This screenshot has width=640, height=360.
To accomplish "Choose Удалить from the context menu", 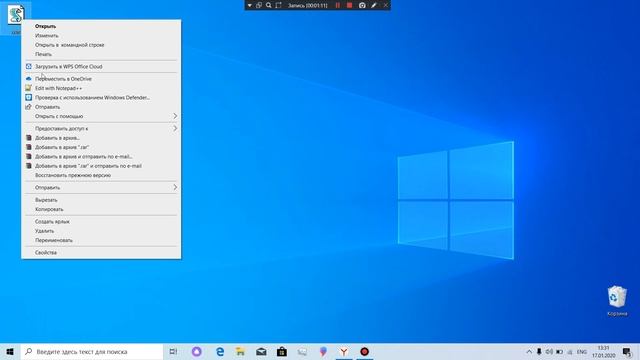I will [x=101, y=231].
